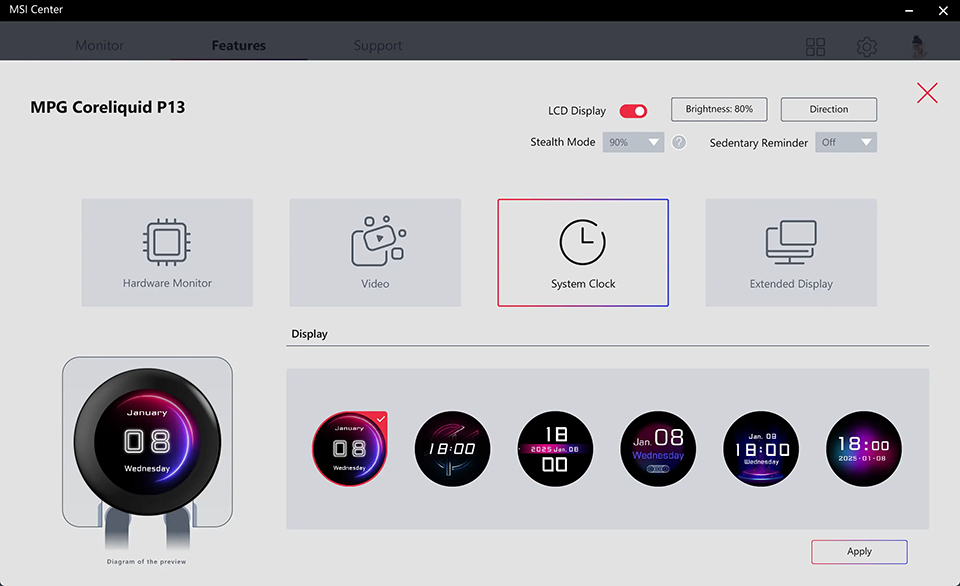
Task: Adjust brightness via Brightness: 80% button
Action: coord(719,109)
